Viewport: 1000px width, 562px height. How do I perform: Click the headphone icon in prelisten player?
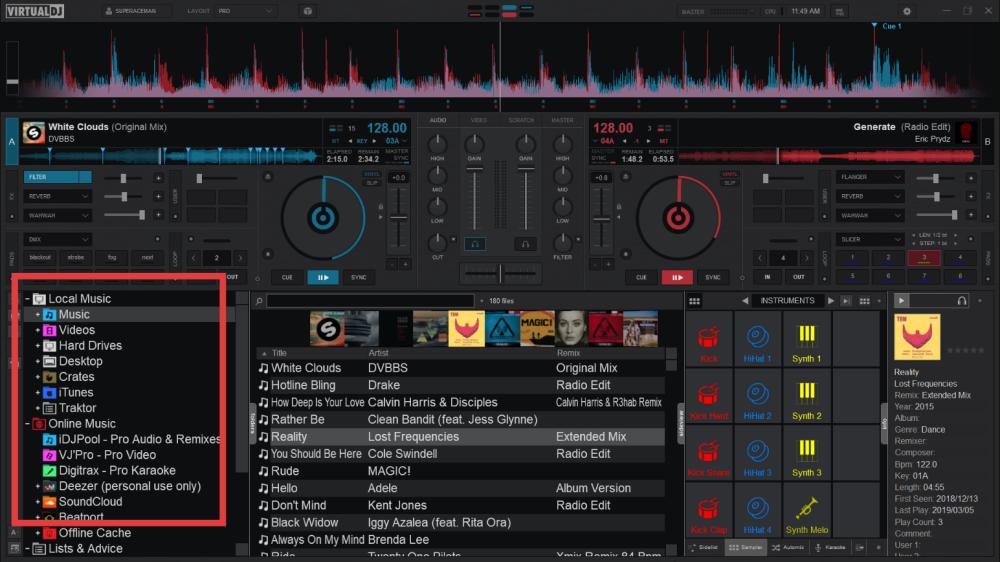pos(961,300)
